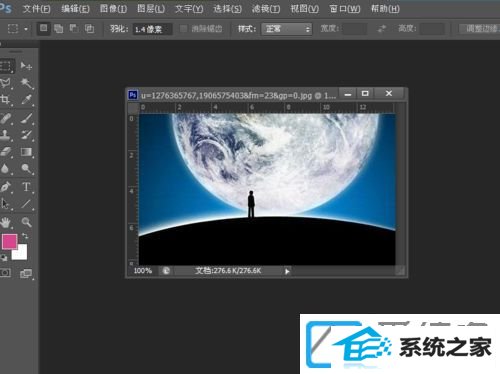Select the Move tool

point(26,66)
